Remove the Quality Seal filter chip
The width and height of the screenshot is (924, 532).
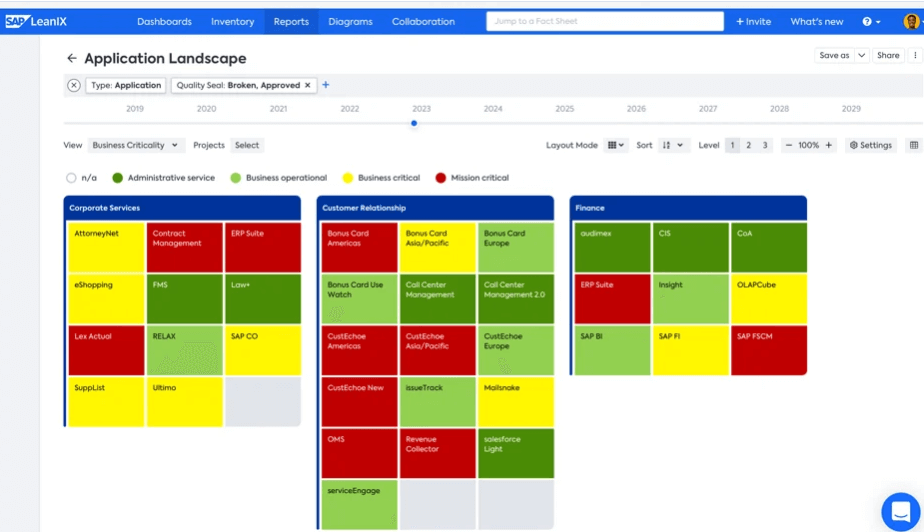click(x=308, y=86)
